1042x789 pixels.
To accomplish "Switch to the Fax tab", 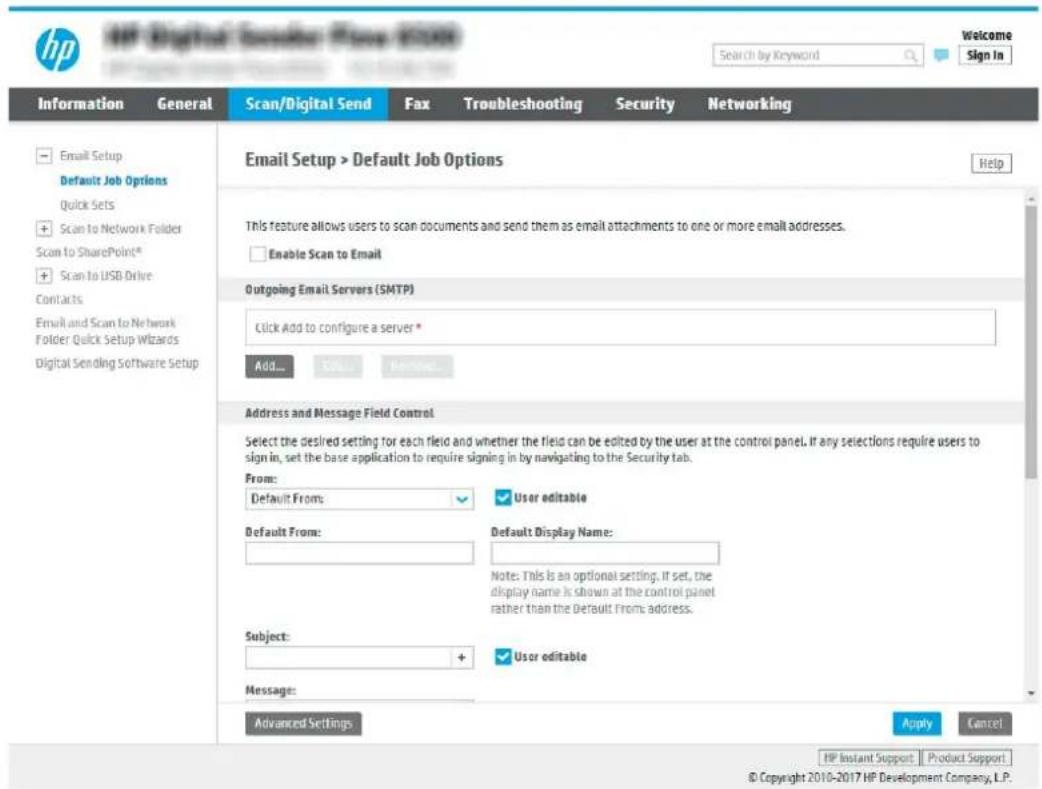I will [417, 104].
